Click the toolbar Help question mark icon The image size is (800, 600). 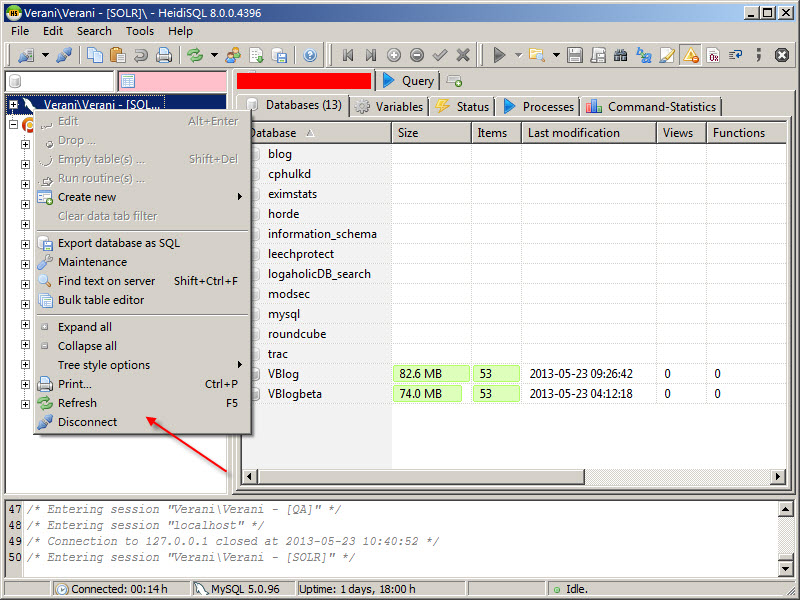[310, 55]
